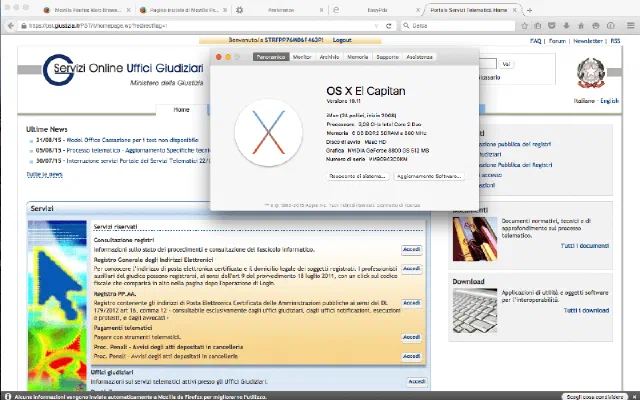Select the Supporto tab in About This Mac

pos(387,57)
